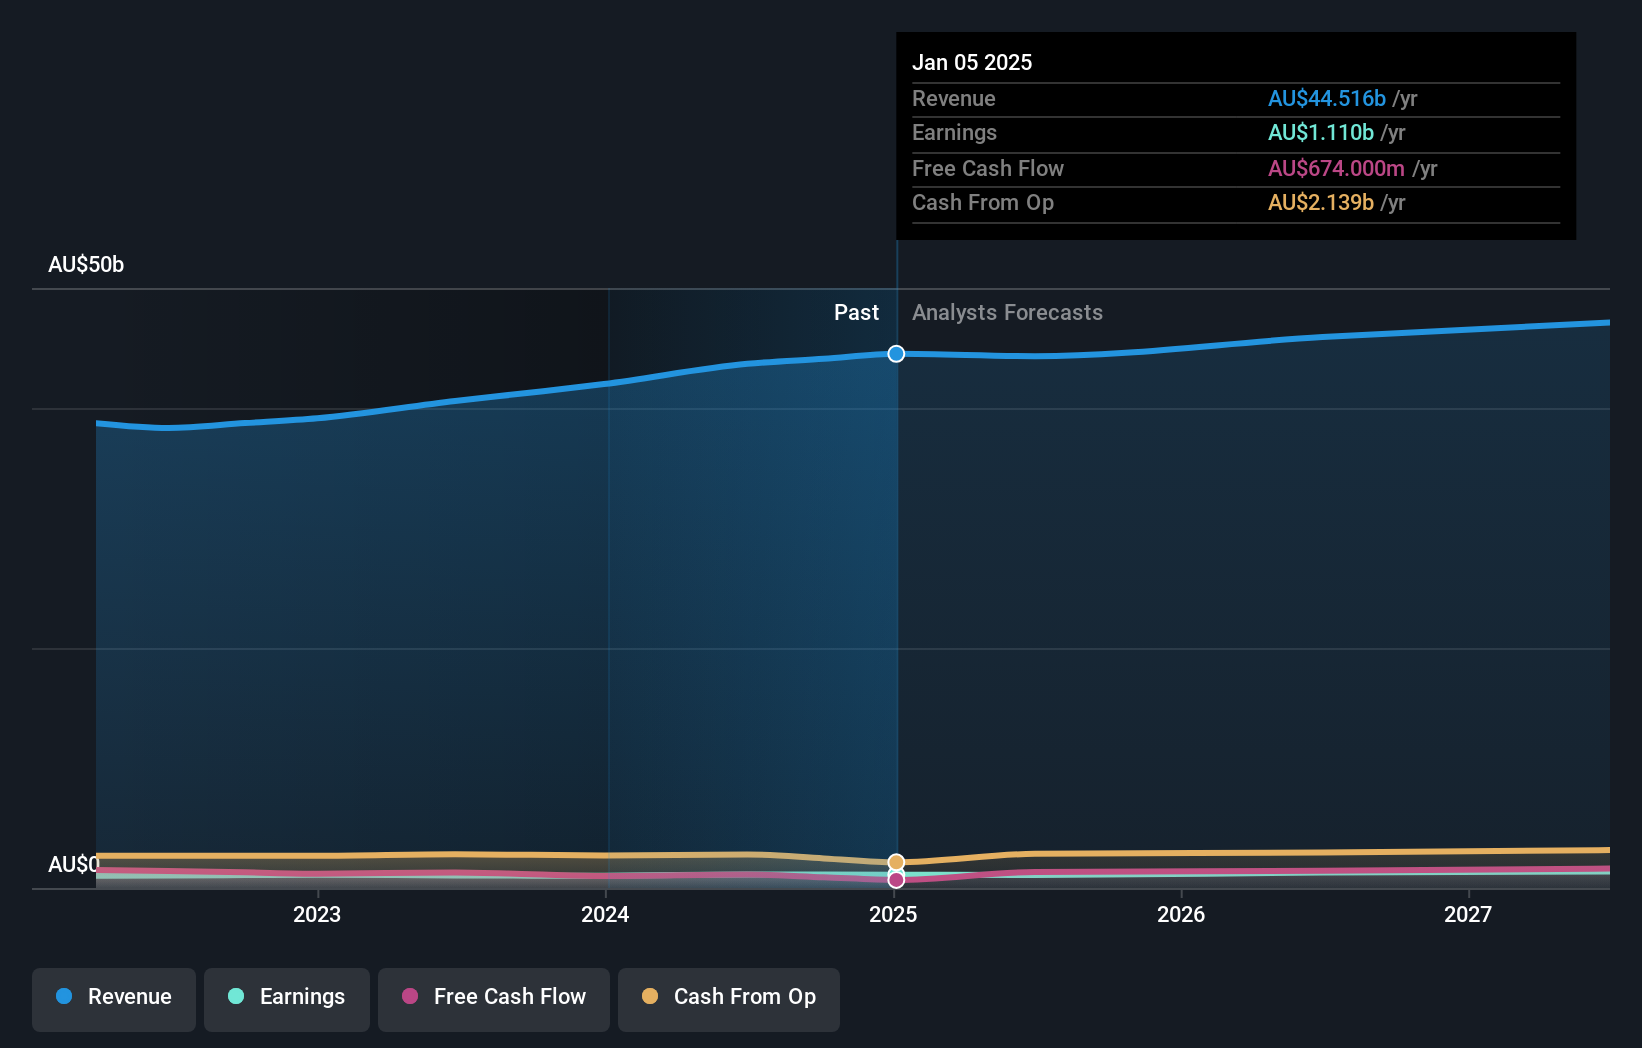Click the Free Cash Flow marker at 2025

pyautogui.click(x=896, y=880)
